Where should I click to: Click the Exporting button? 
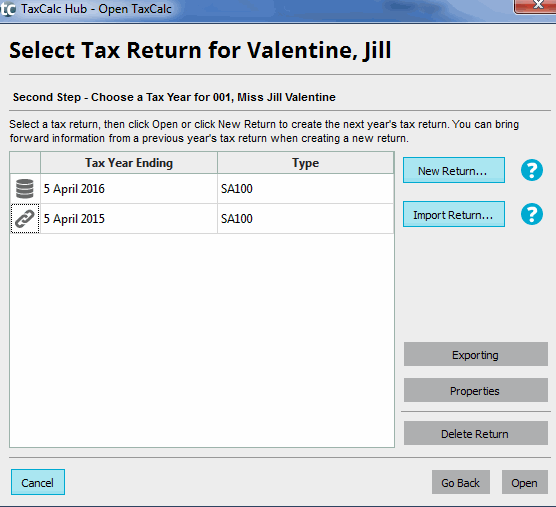click(x=476, y=354)
